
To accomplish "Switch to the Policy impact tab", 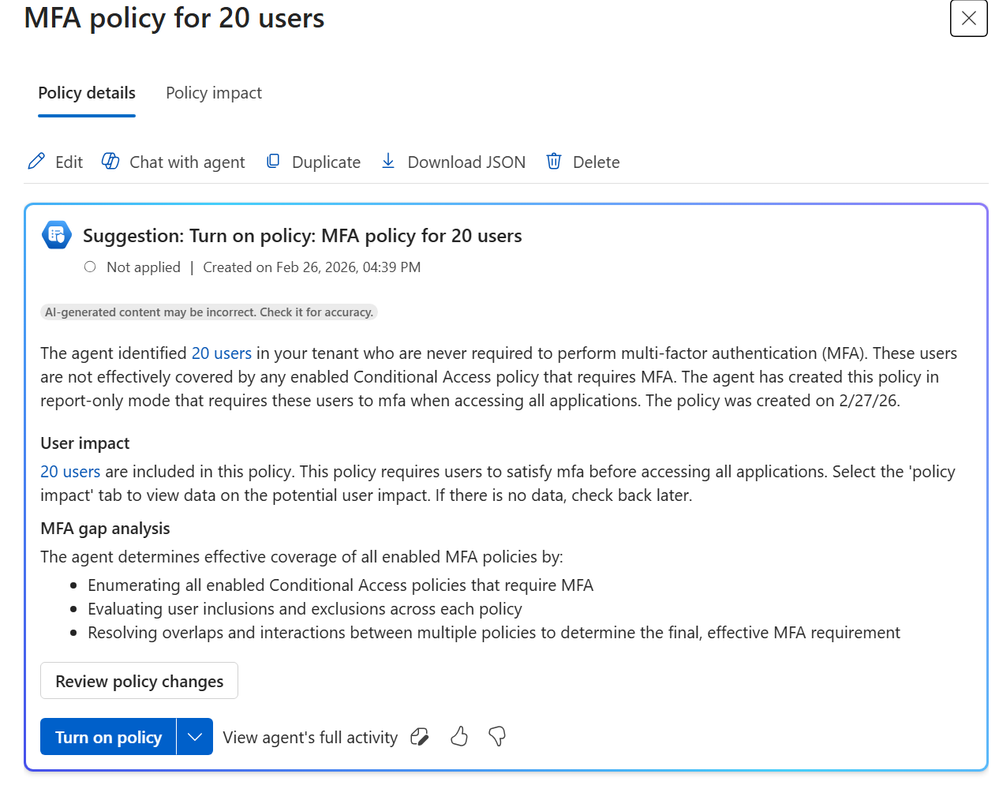I will 214,93.
